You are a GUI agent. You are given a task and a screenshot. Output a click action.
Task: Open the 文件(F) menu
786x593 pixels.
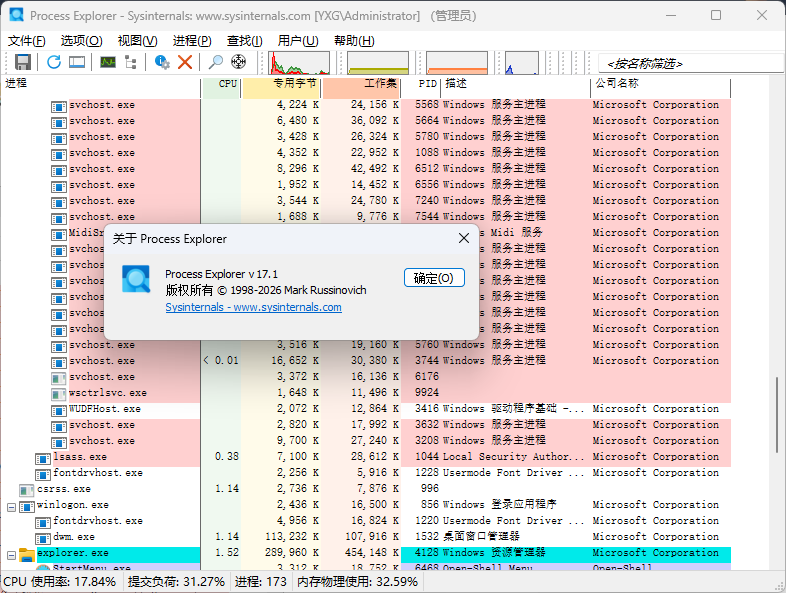click(27, 41)
